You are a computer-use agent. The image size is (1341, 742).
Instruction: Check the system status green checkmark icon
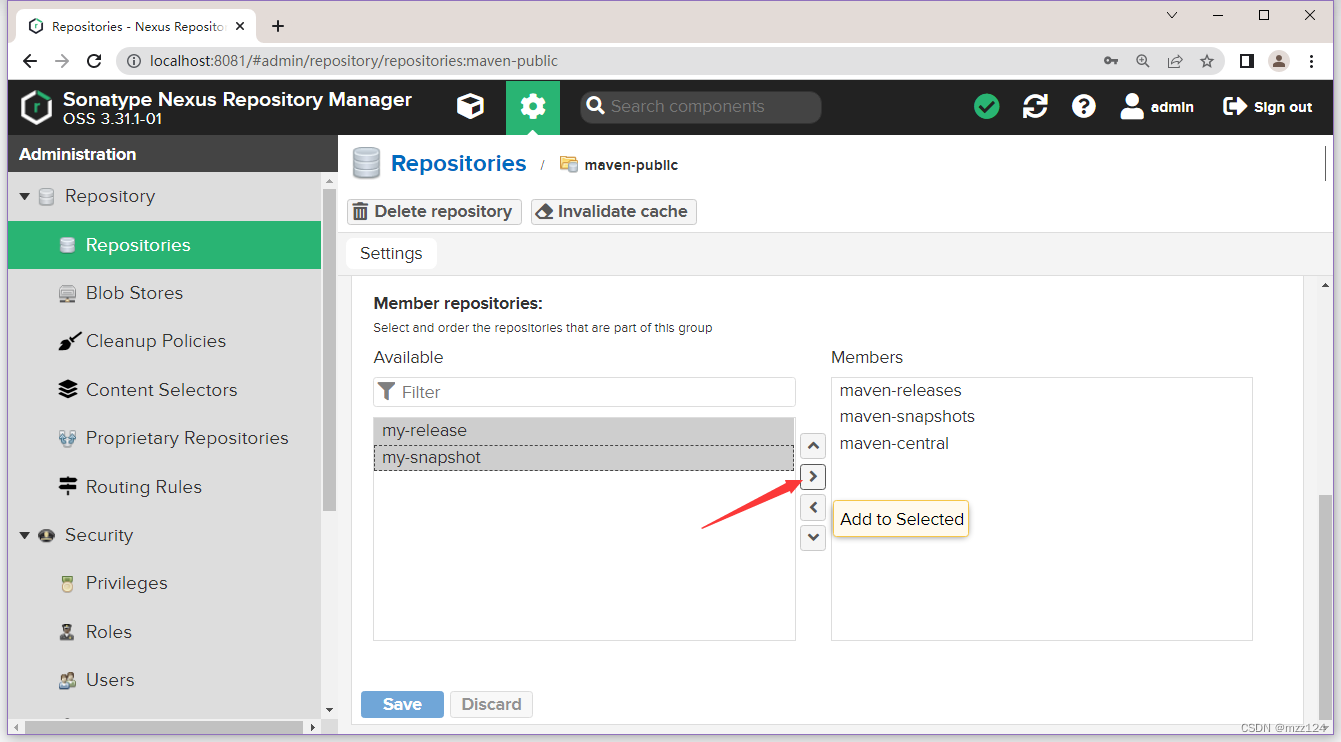[987, 107]
